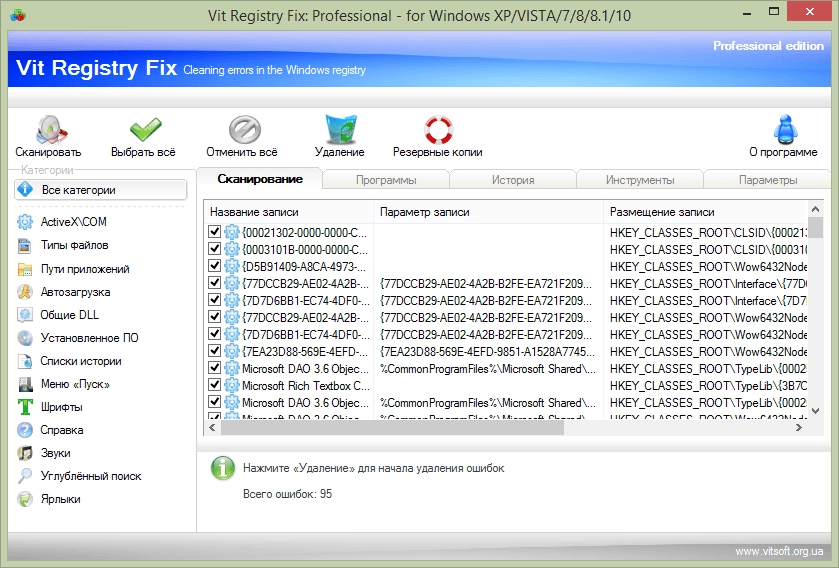
Task: Select the Все категории button
Action: pos(101,190)
